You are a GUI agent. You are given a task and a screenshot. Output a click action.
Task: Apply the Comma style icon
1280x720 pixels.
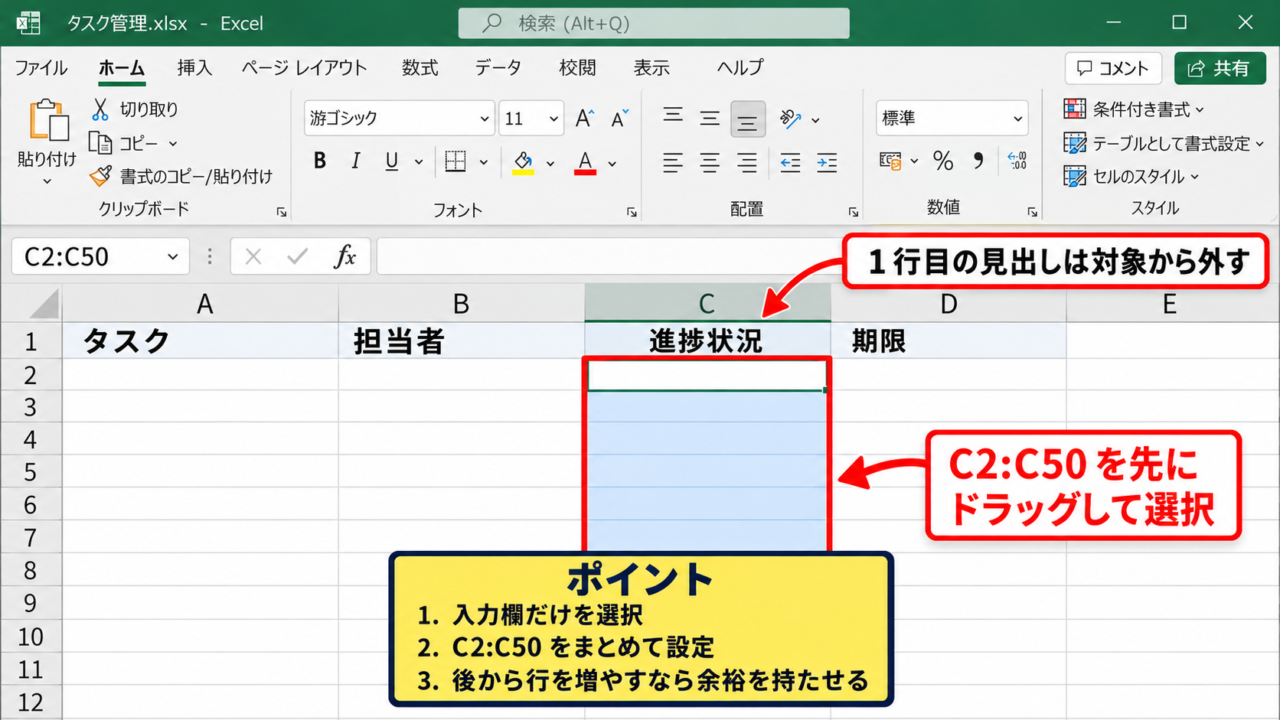click(978, 160)
